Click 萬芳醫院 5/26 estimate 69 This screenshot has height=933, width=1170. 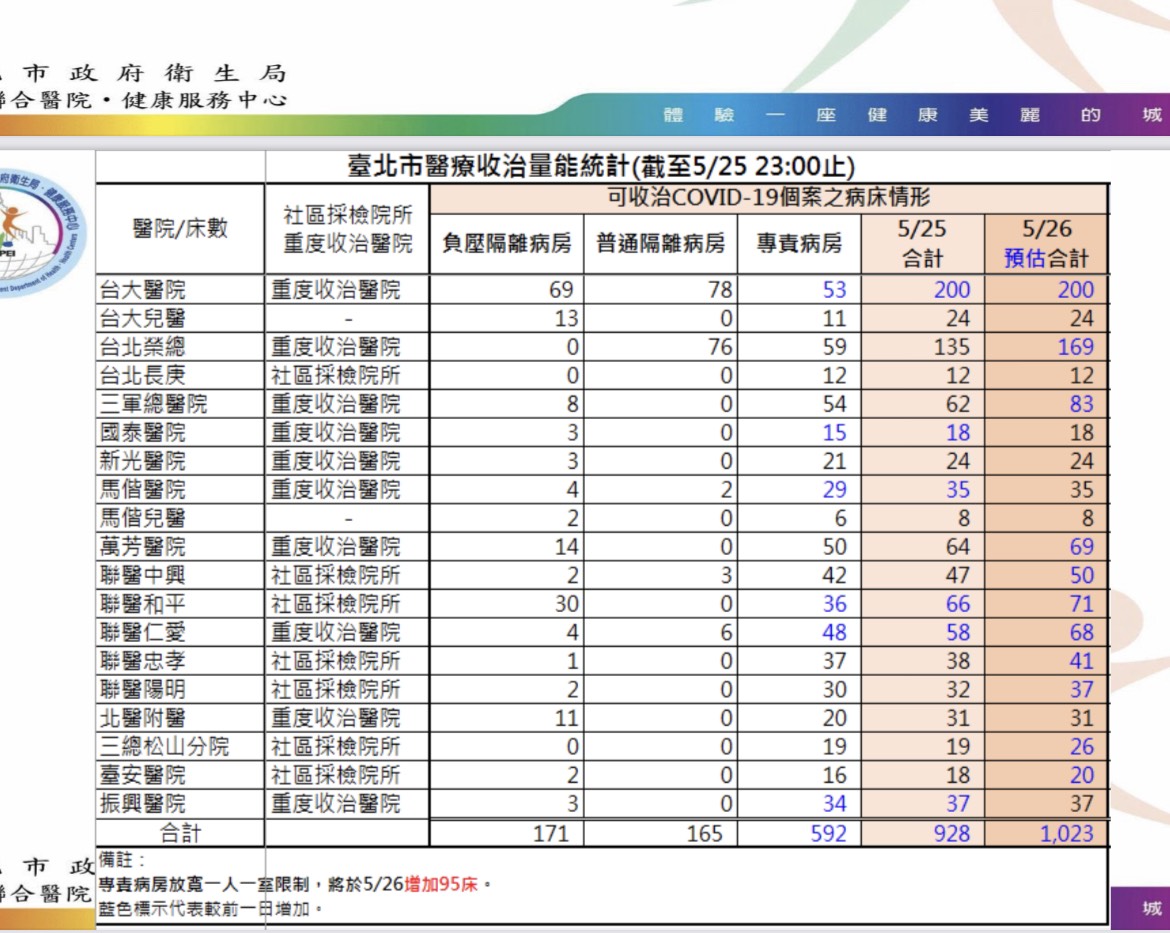click(1081, 546)
